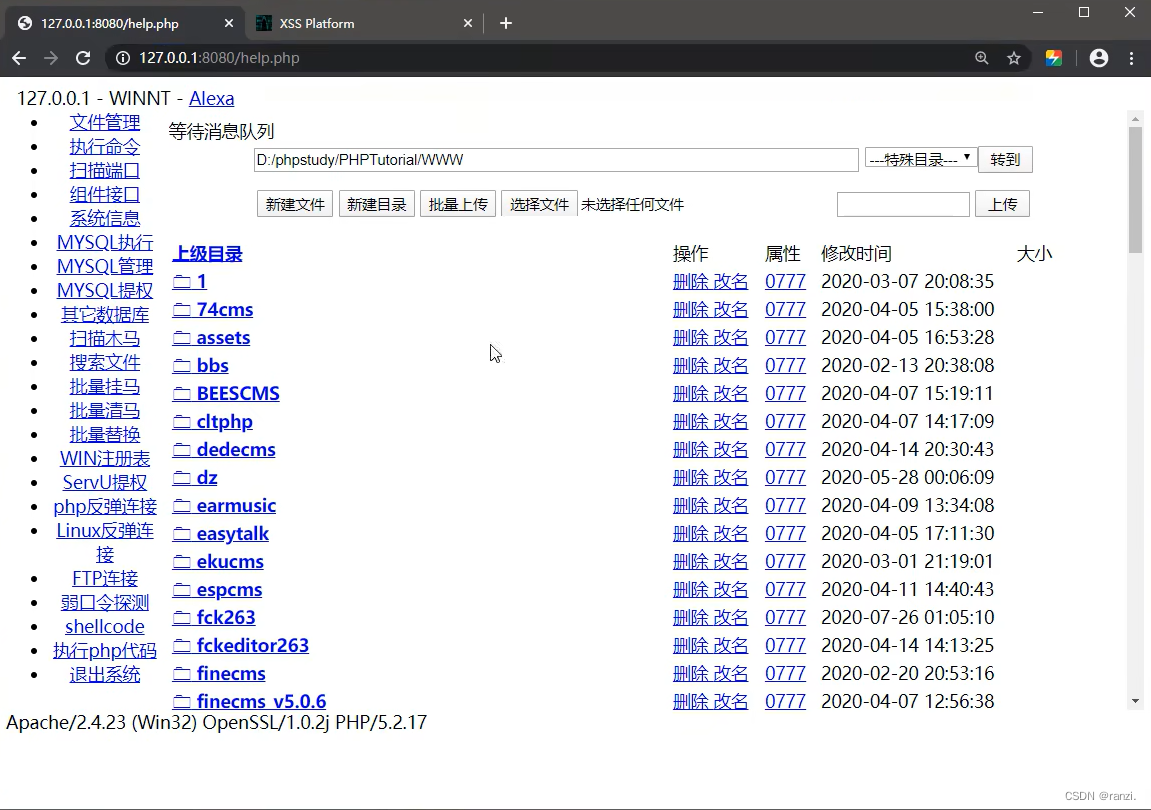
Task: Open 搜索文件 link
Action: 105,363
